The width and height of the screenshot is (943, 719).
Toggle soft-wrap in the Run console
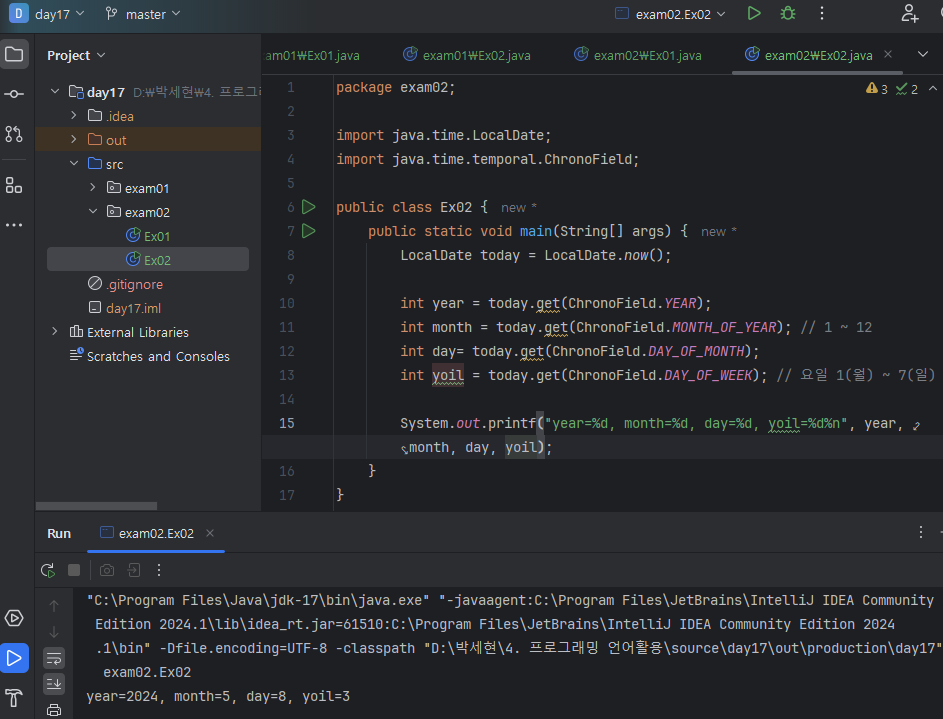(x=54, y=658)
